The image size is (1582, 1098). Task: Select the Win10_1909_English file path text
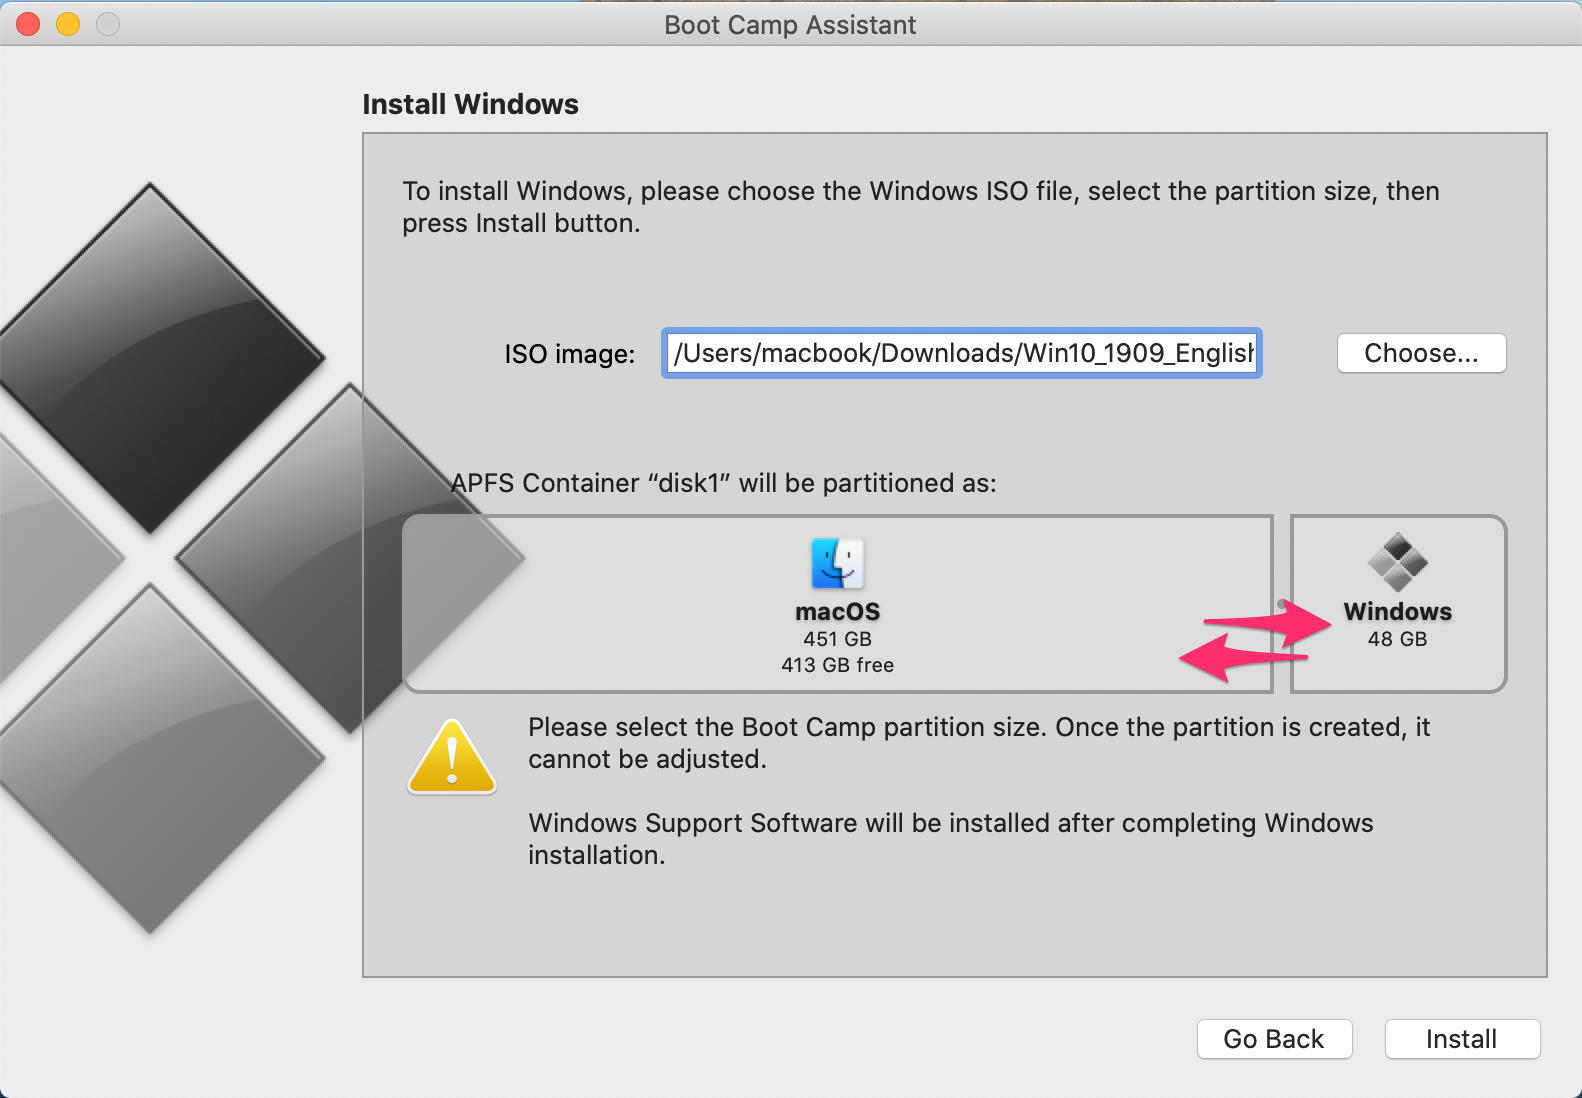[x=960, y=353]
